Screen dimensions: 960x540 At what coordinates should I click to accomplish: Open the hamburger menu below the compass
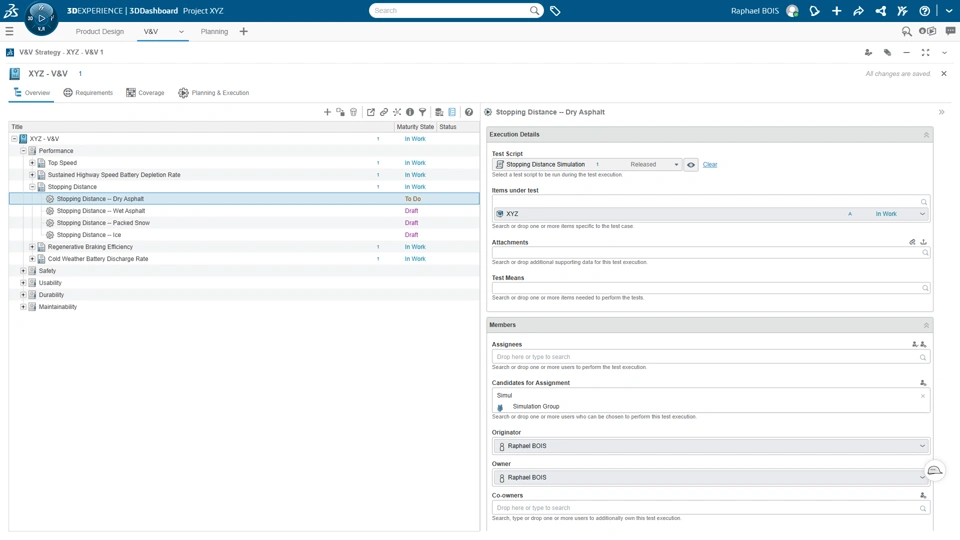tap(9, 31)
